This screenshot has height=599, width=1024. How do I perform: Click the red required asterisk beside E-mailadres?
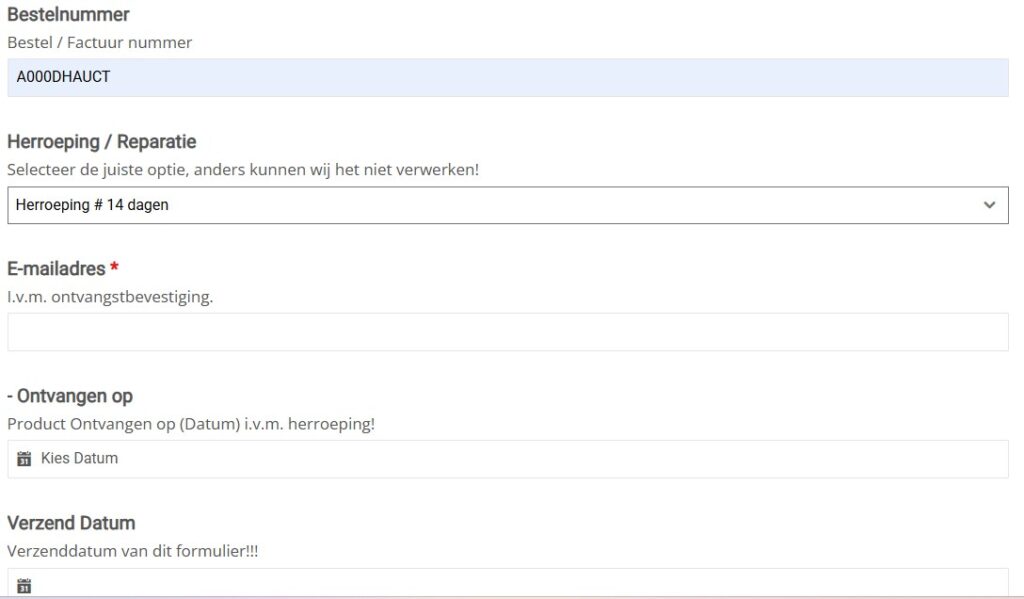[x=114, y=269]
